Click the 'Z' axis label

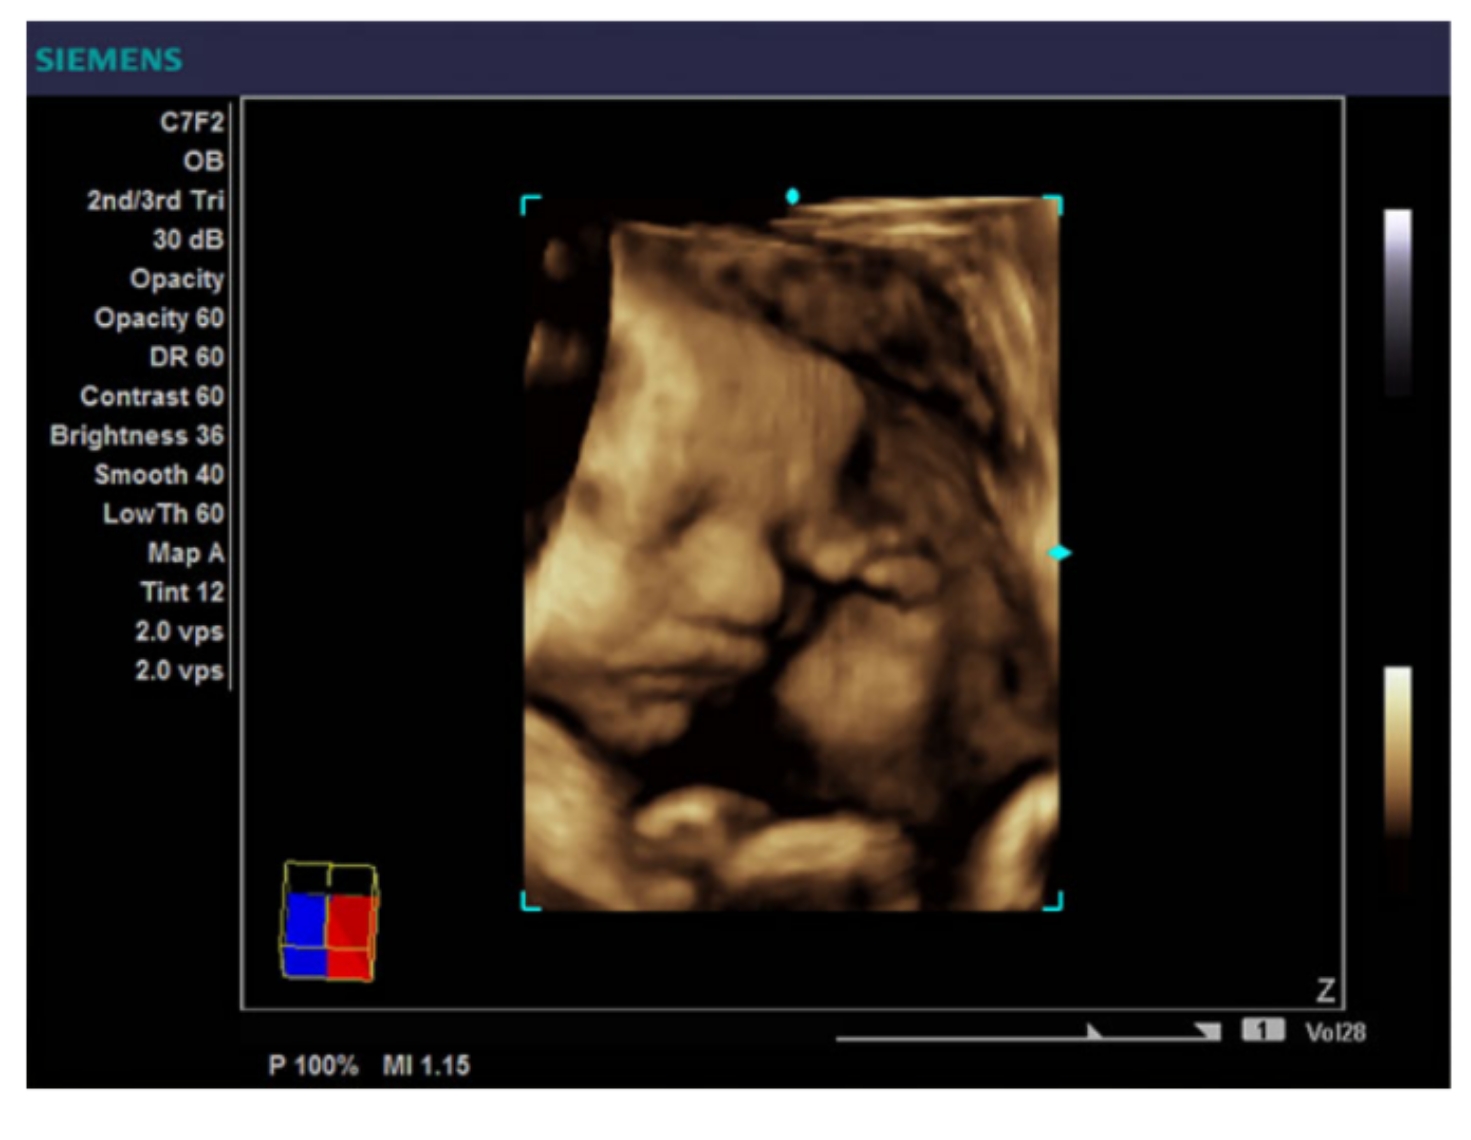pyautogui.click(x=1326, y=990)
